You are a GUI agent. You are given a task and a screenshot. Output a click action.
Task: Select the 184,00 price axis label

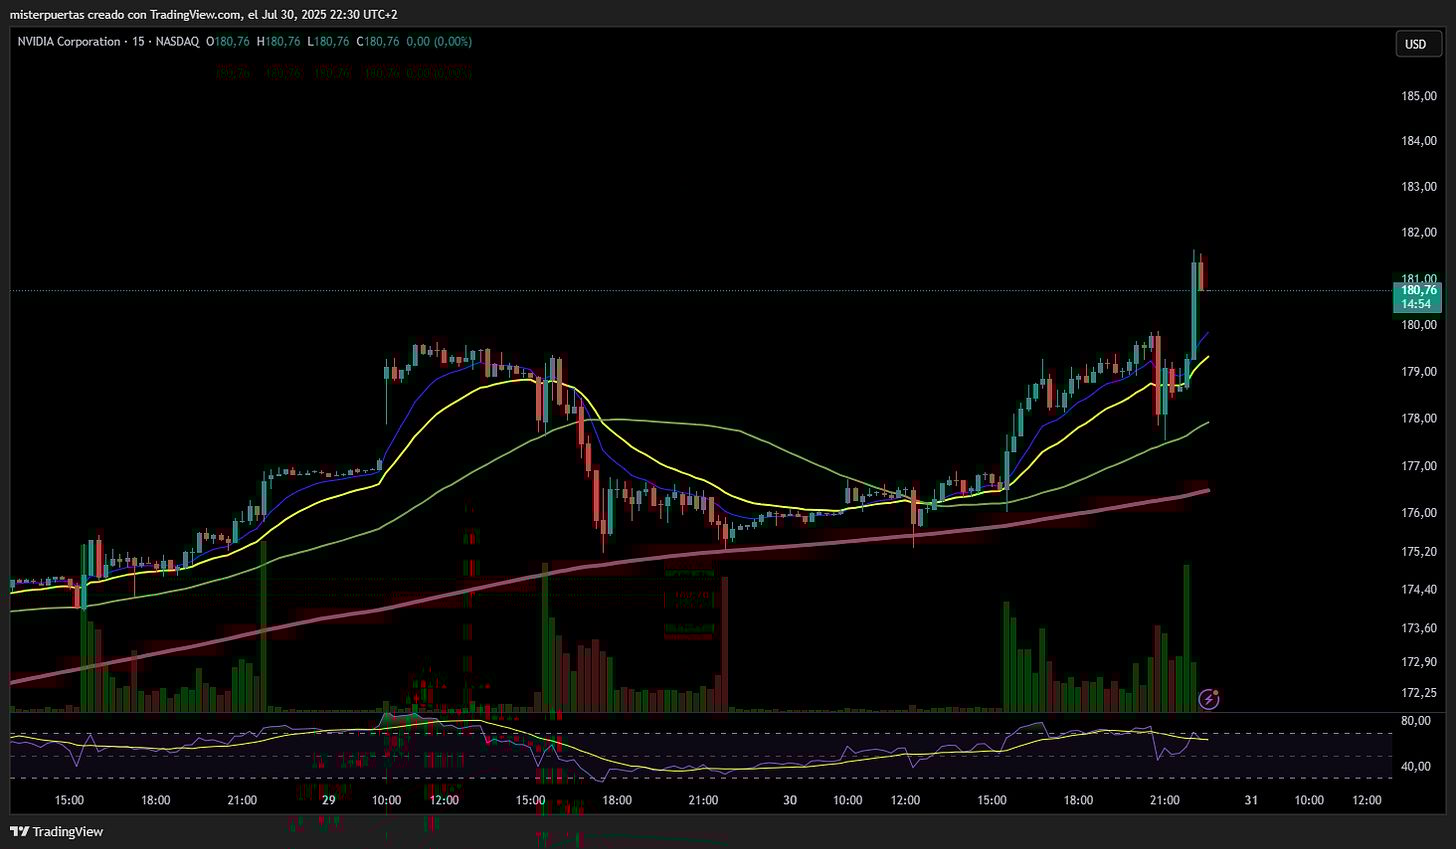point(1419,141)
